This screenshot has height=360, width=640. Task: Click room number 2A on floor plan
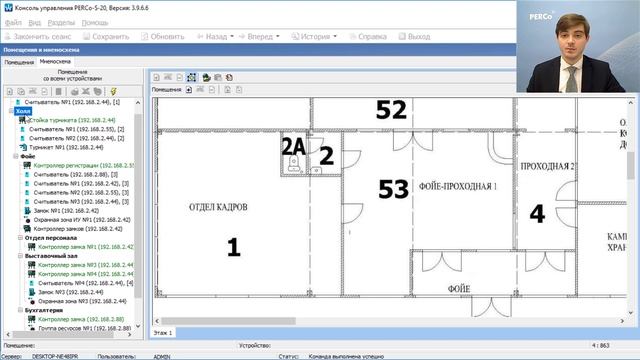(x=293, y=147)
